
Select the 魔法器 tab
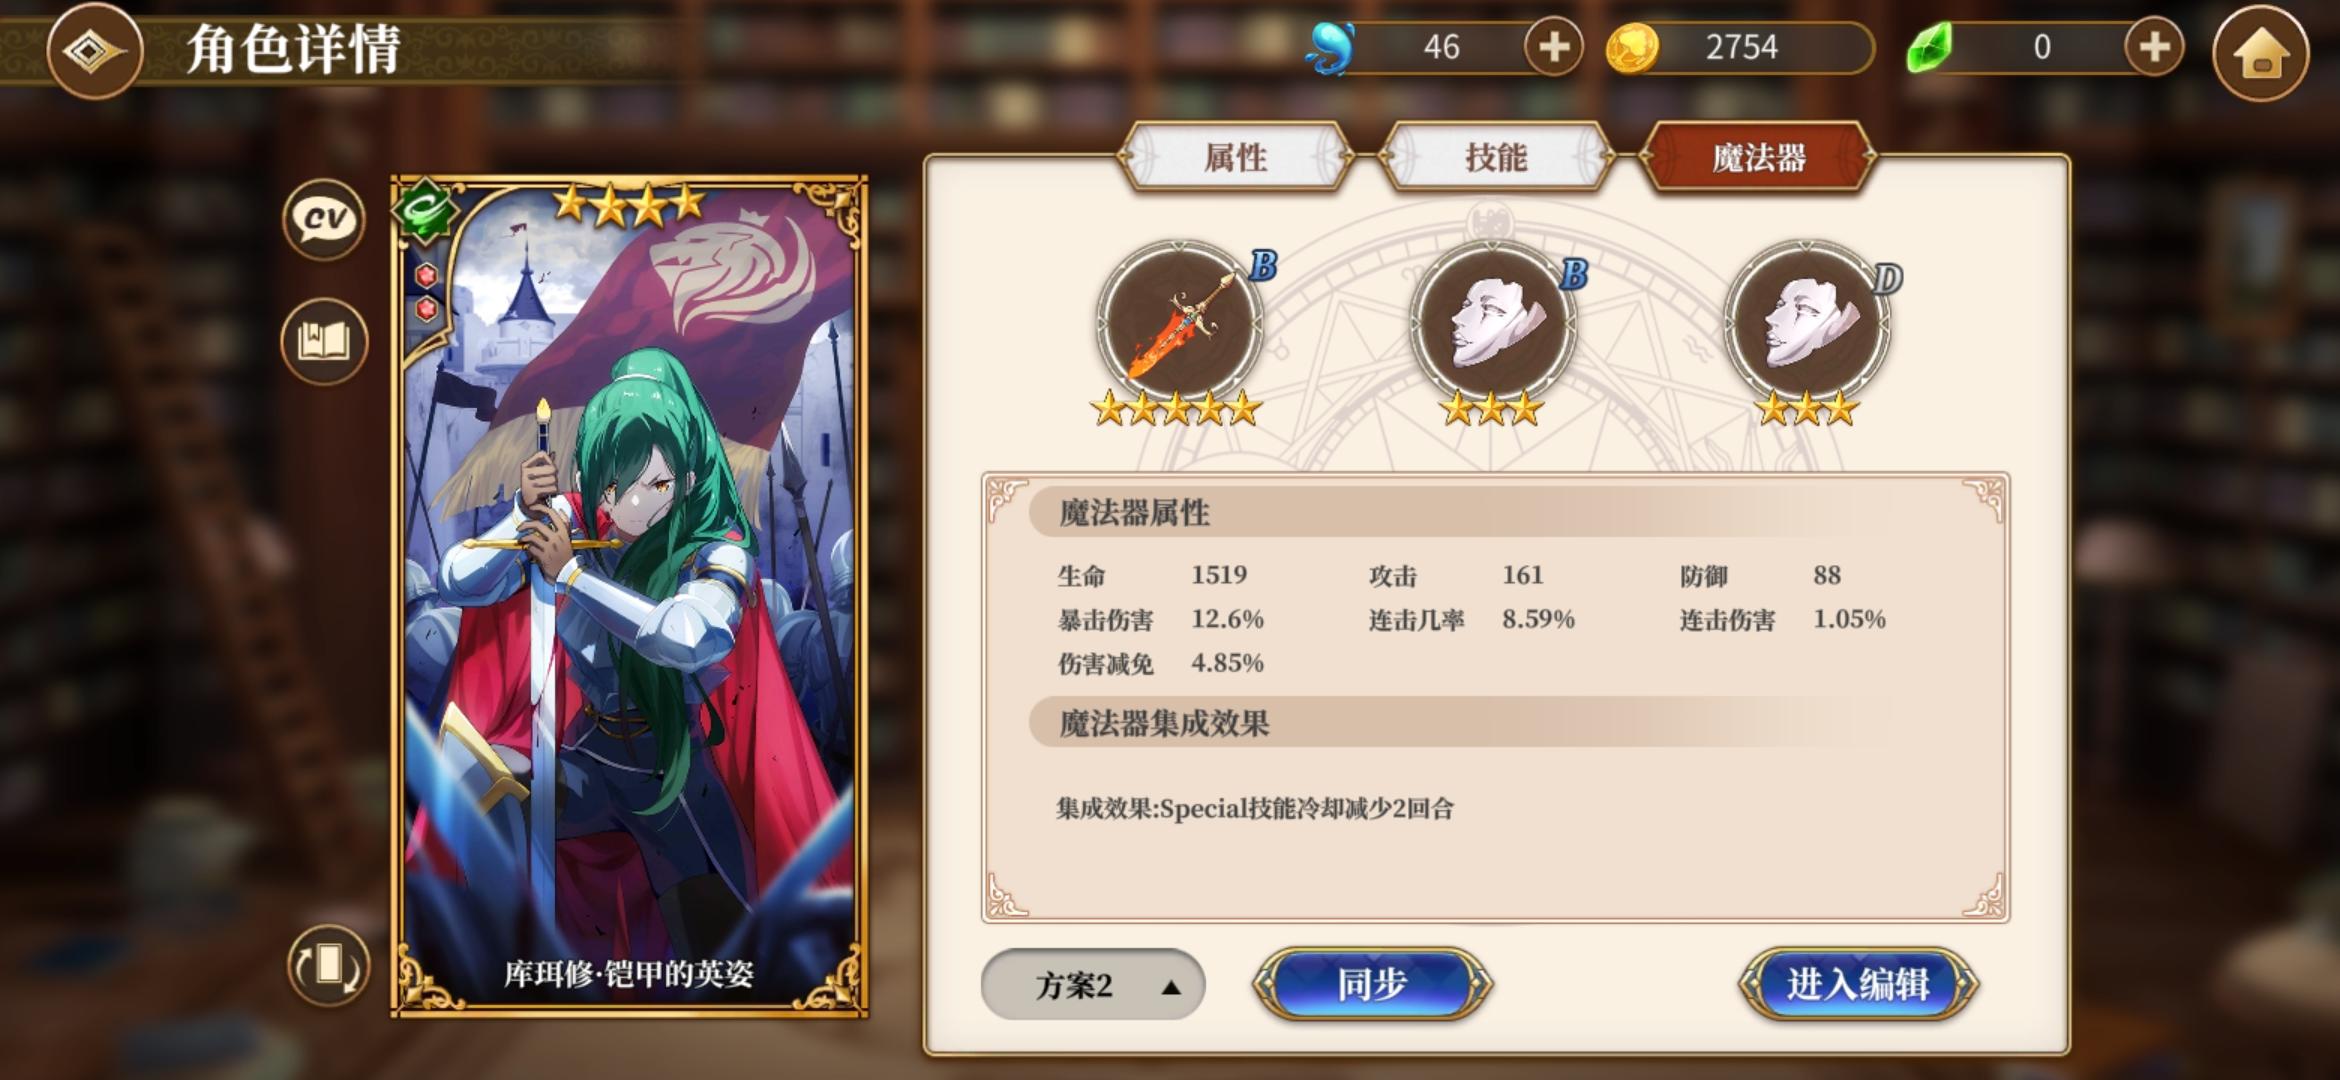click(1758, 157)
